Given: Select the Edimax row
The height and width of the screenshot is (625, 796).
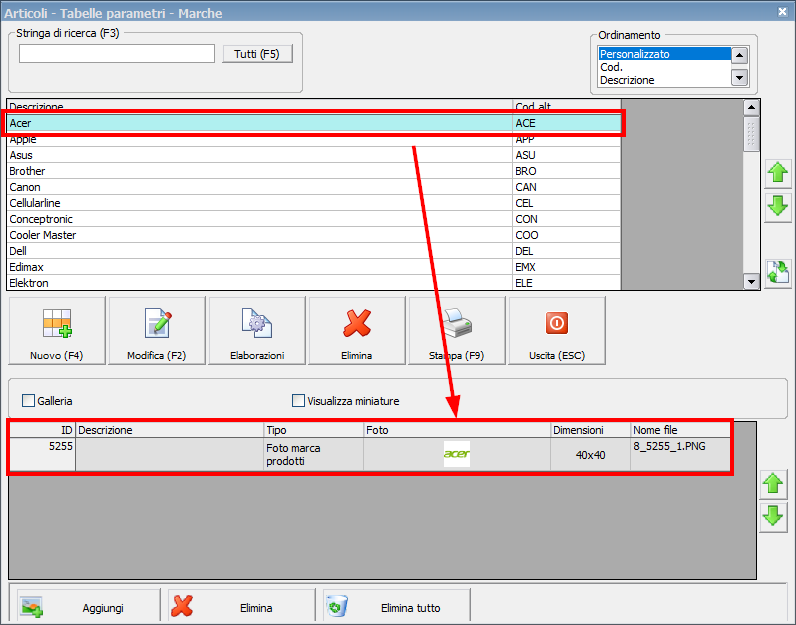Looking at the screenshot, I should 314,267.
